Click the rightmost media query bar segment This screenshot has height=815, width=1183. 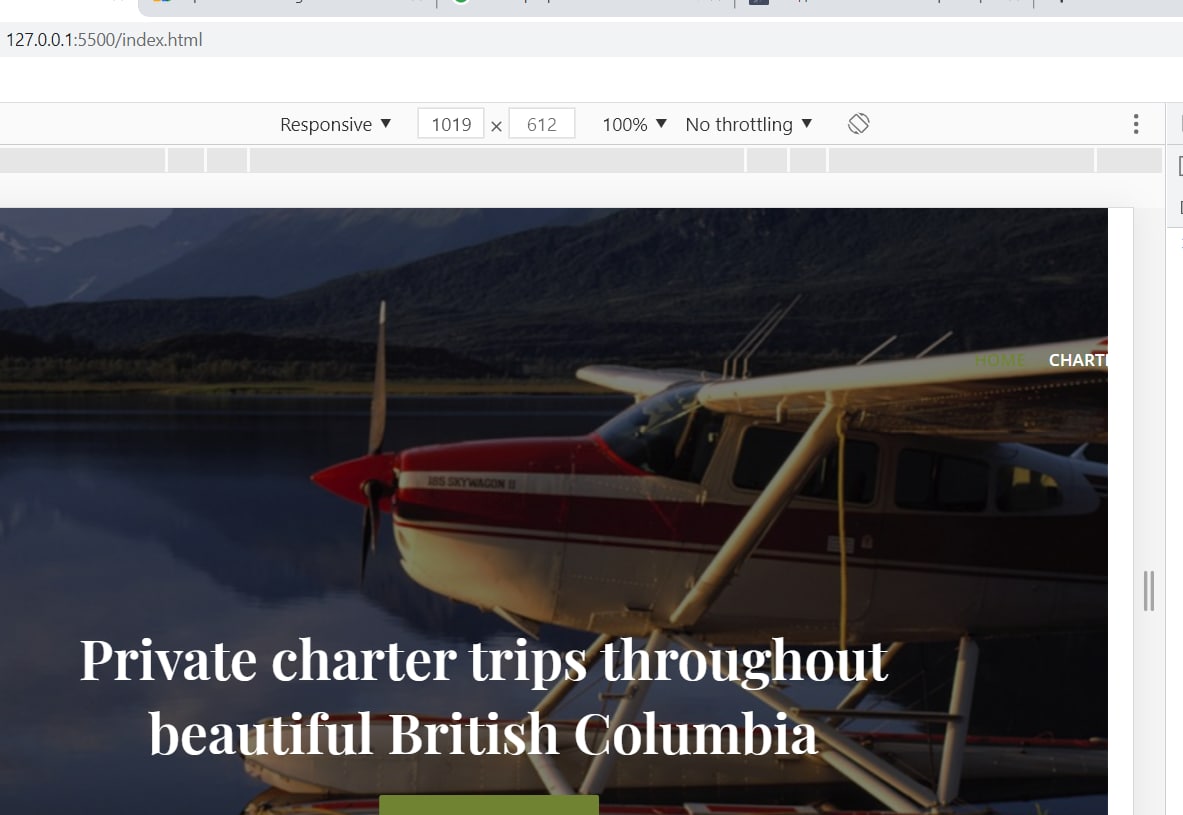coord(1129,160)
